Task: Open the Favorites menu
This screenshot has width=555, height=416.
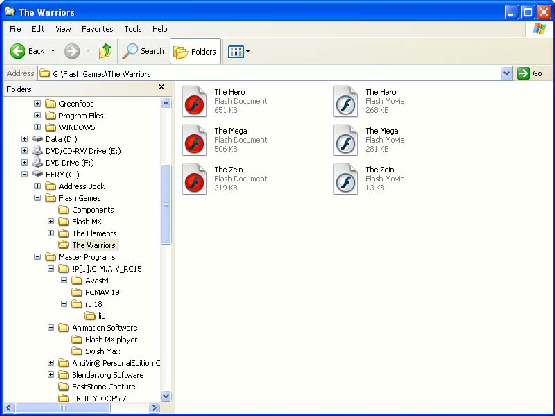Action: coord(97,29)
